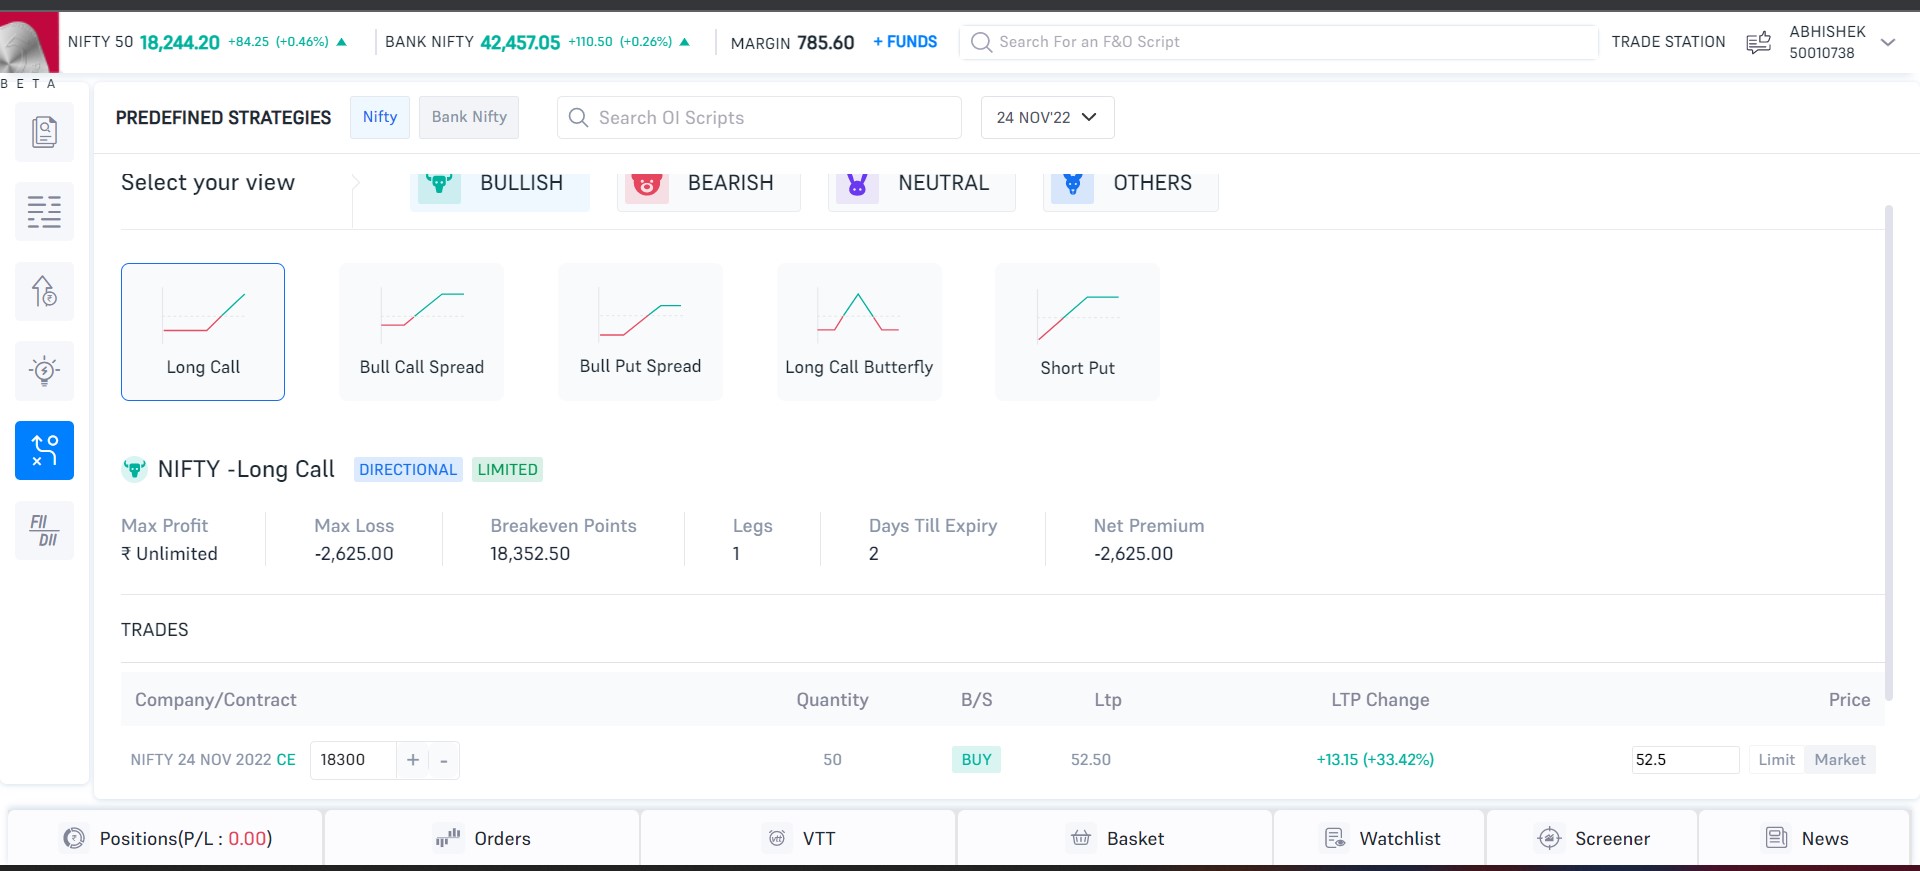
Task: Open the option chain list sidebar icon
Action: pos(44,212)
